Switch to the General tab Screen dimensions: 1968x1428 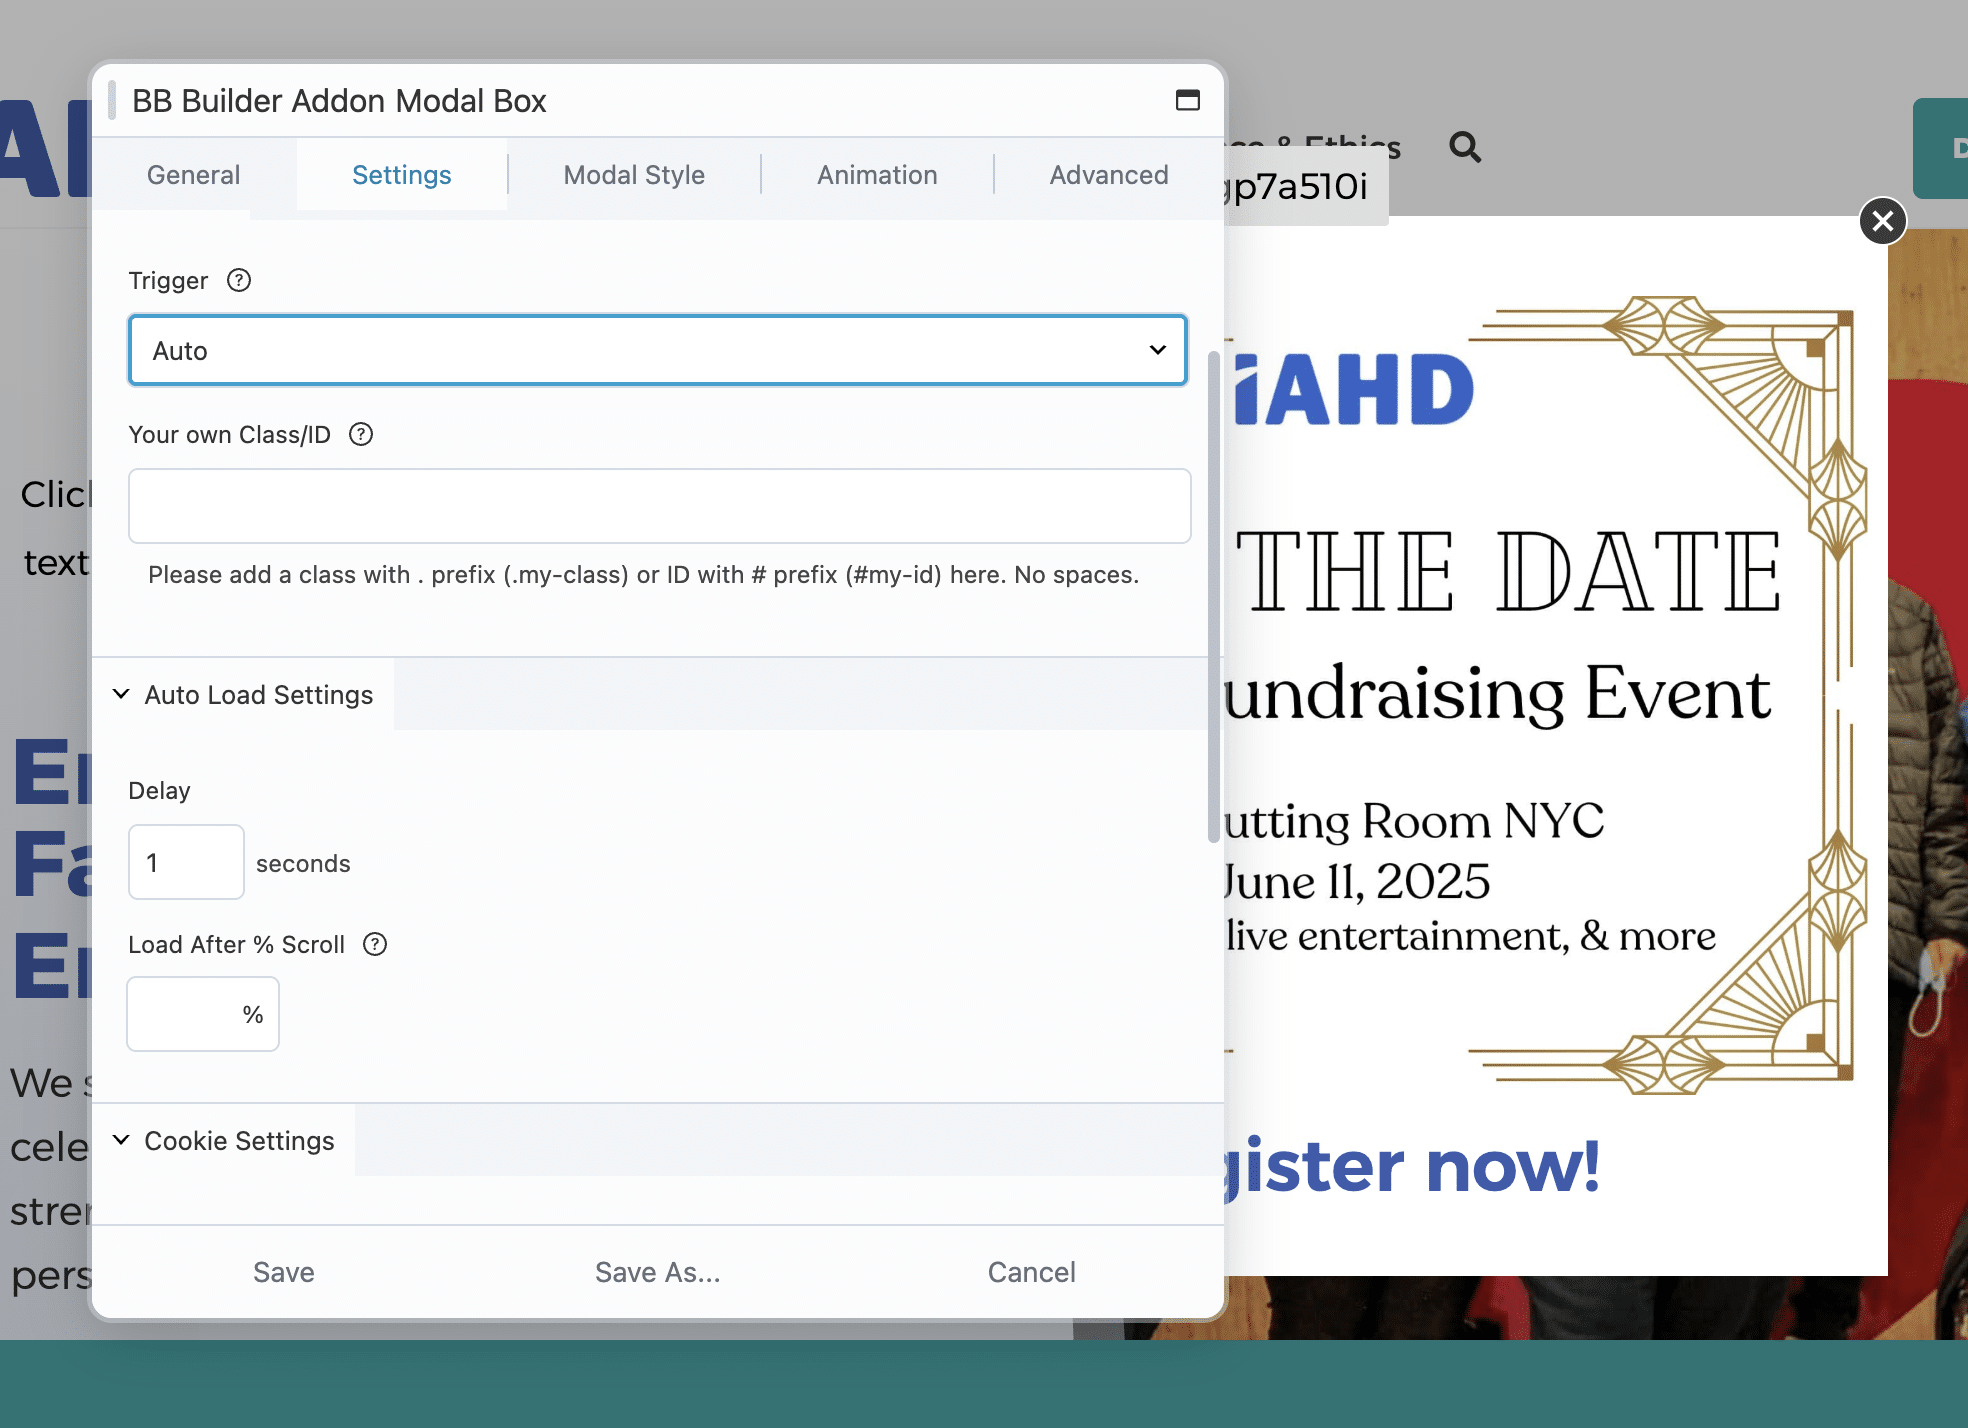(193, 175)
